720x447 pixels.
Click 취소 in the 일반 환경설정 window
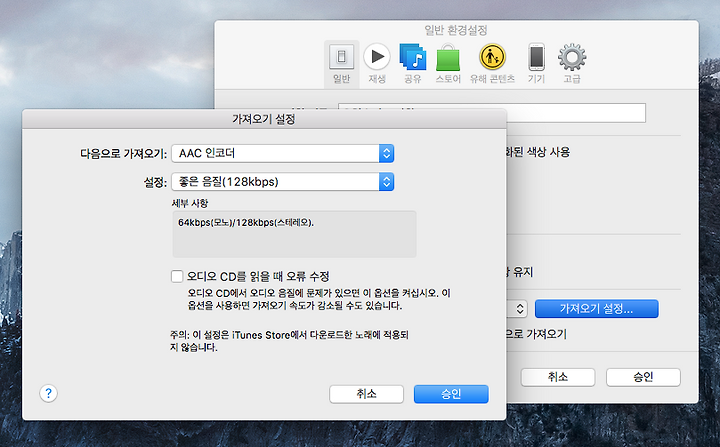point(558,377)
